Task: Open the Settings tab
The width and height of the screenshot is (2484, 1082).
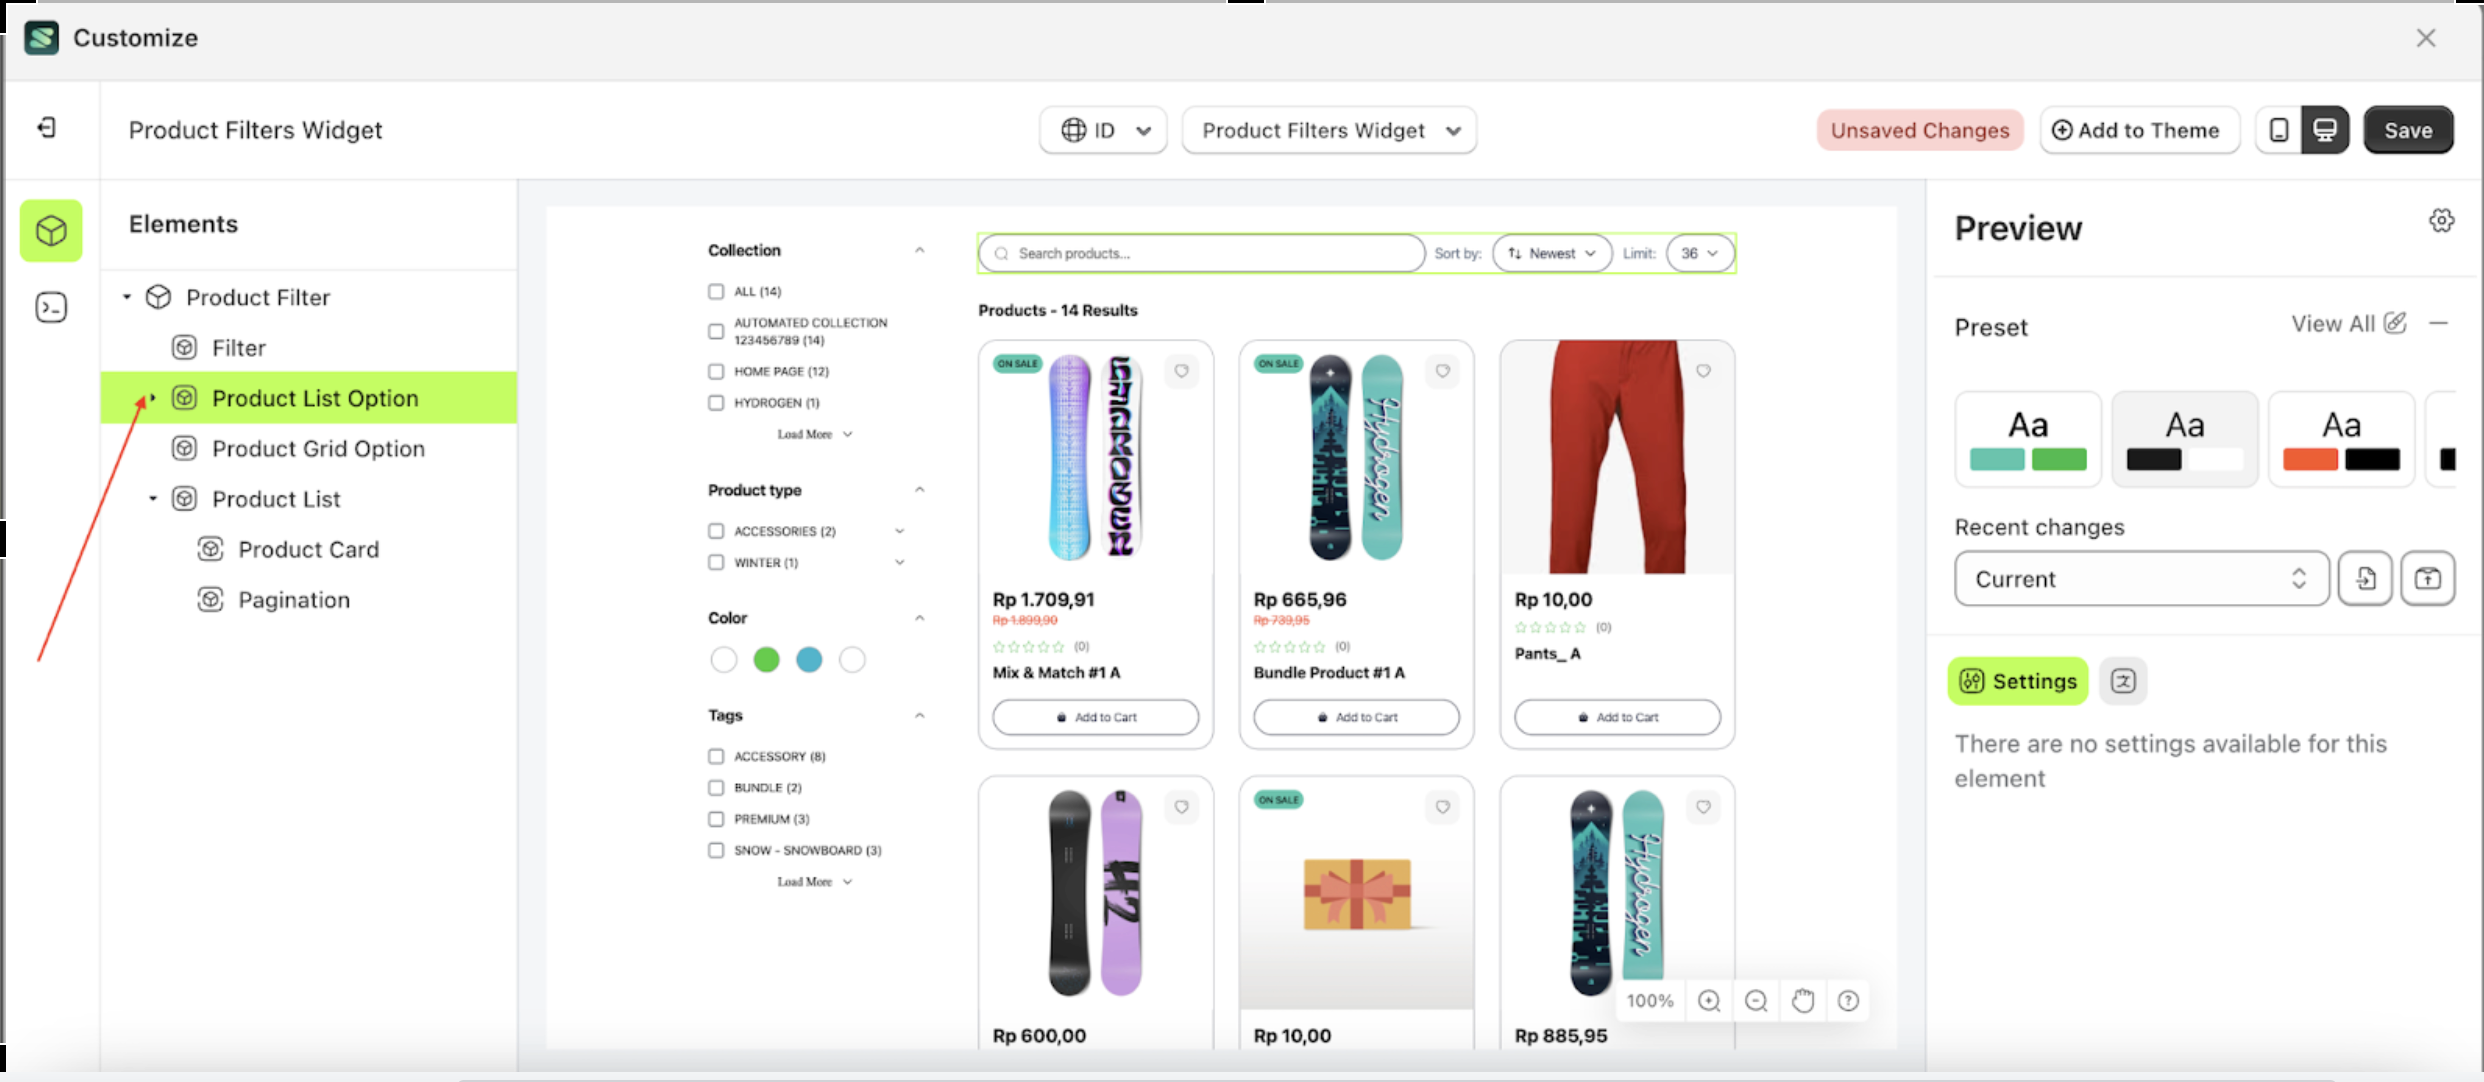Action: (2018, 681)
